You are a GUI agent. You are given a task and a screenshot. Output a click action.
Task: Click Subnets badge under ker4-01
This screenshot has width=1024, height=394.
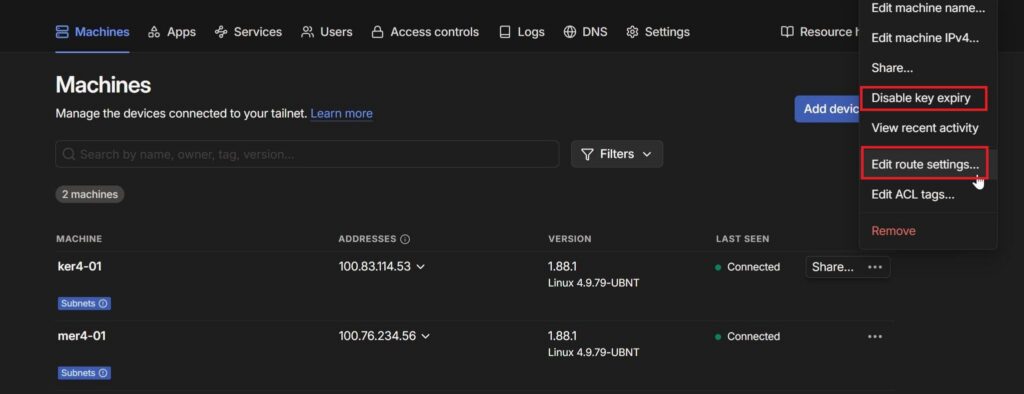[84, 304]
